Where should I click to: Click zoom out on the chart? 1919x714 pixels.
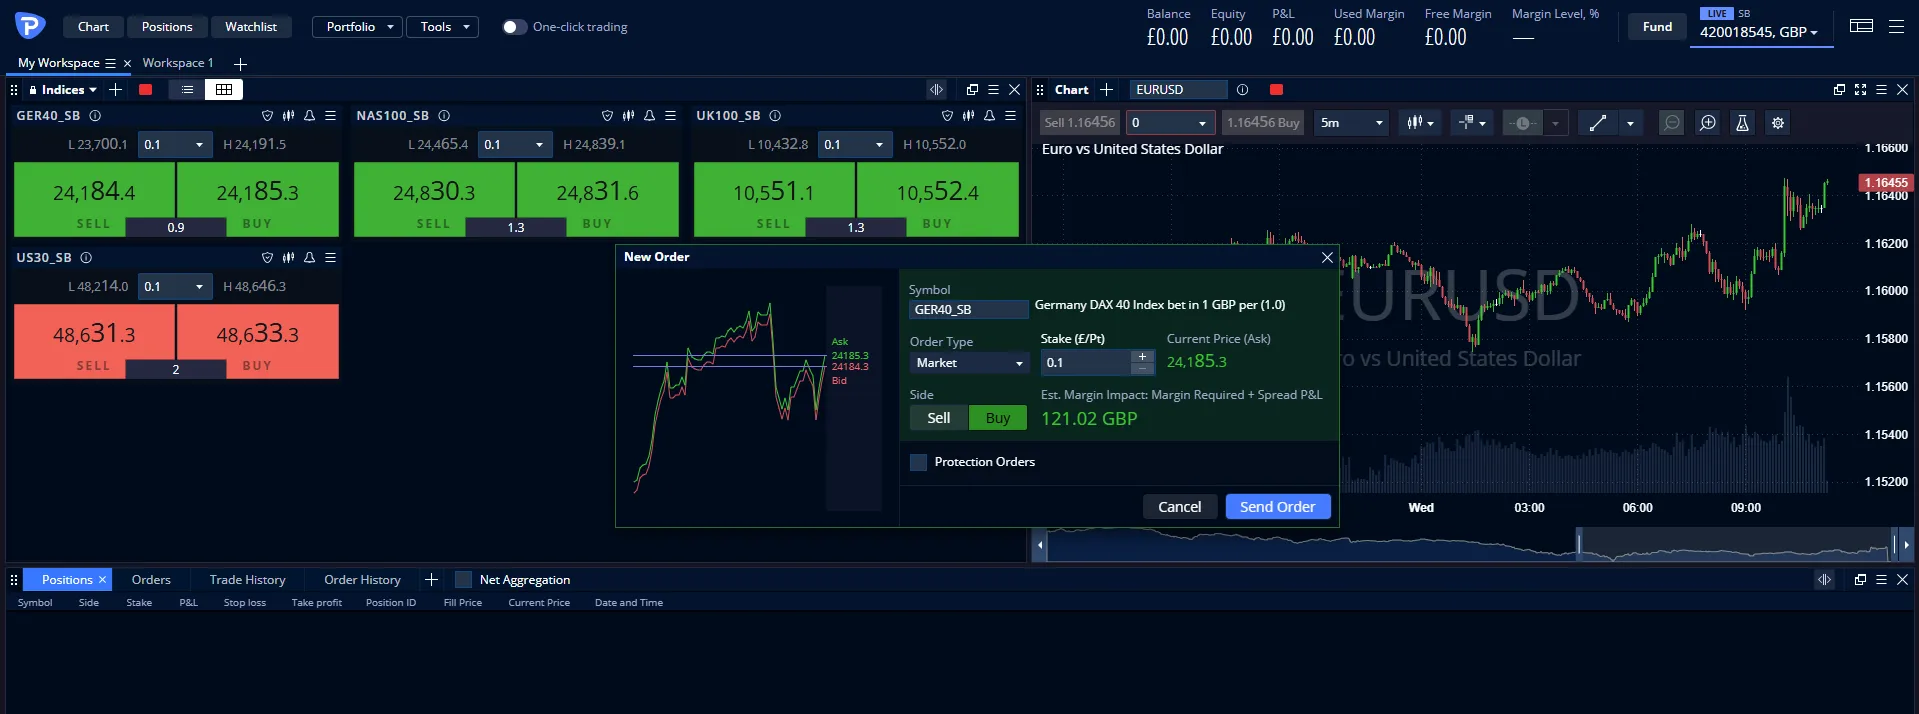1671,123
